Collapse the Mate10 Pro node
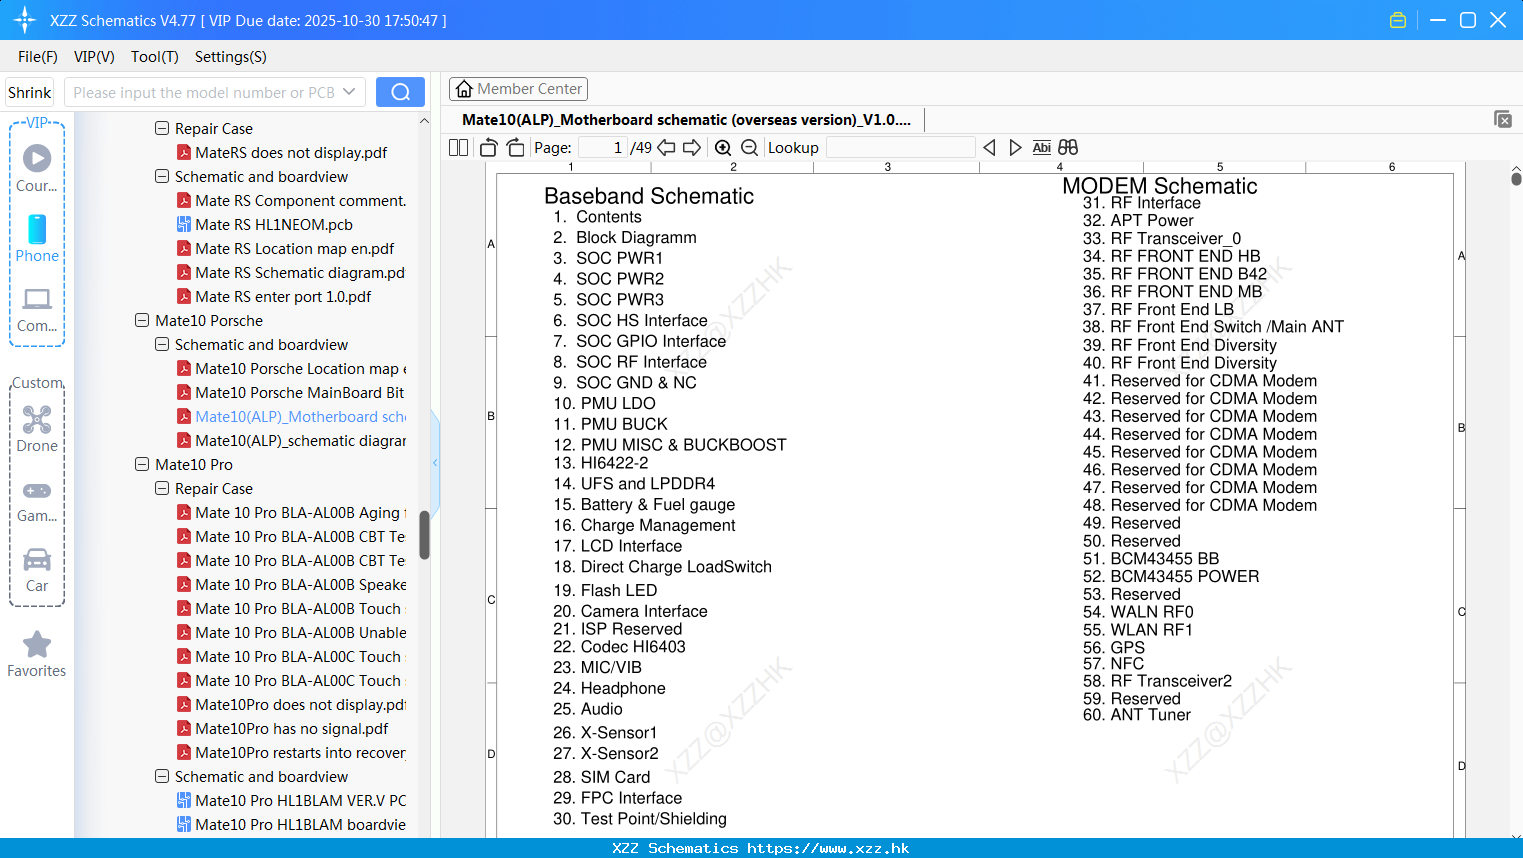Screen dimensions: 1523x858 (x=142, y=464)
